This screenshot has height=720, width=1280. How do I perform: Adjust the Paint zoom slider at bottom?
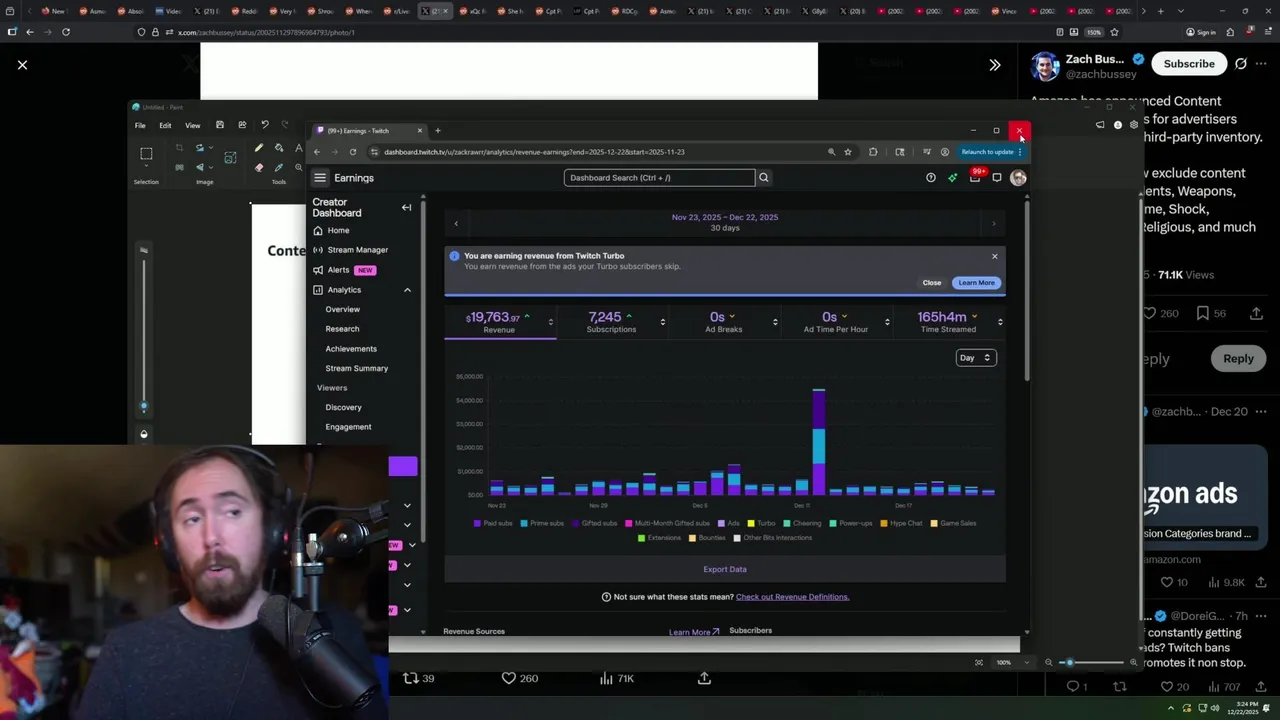click(x=1090, y=662)
